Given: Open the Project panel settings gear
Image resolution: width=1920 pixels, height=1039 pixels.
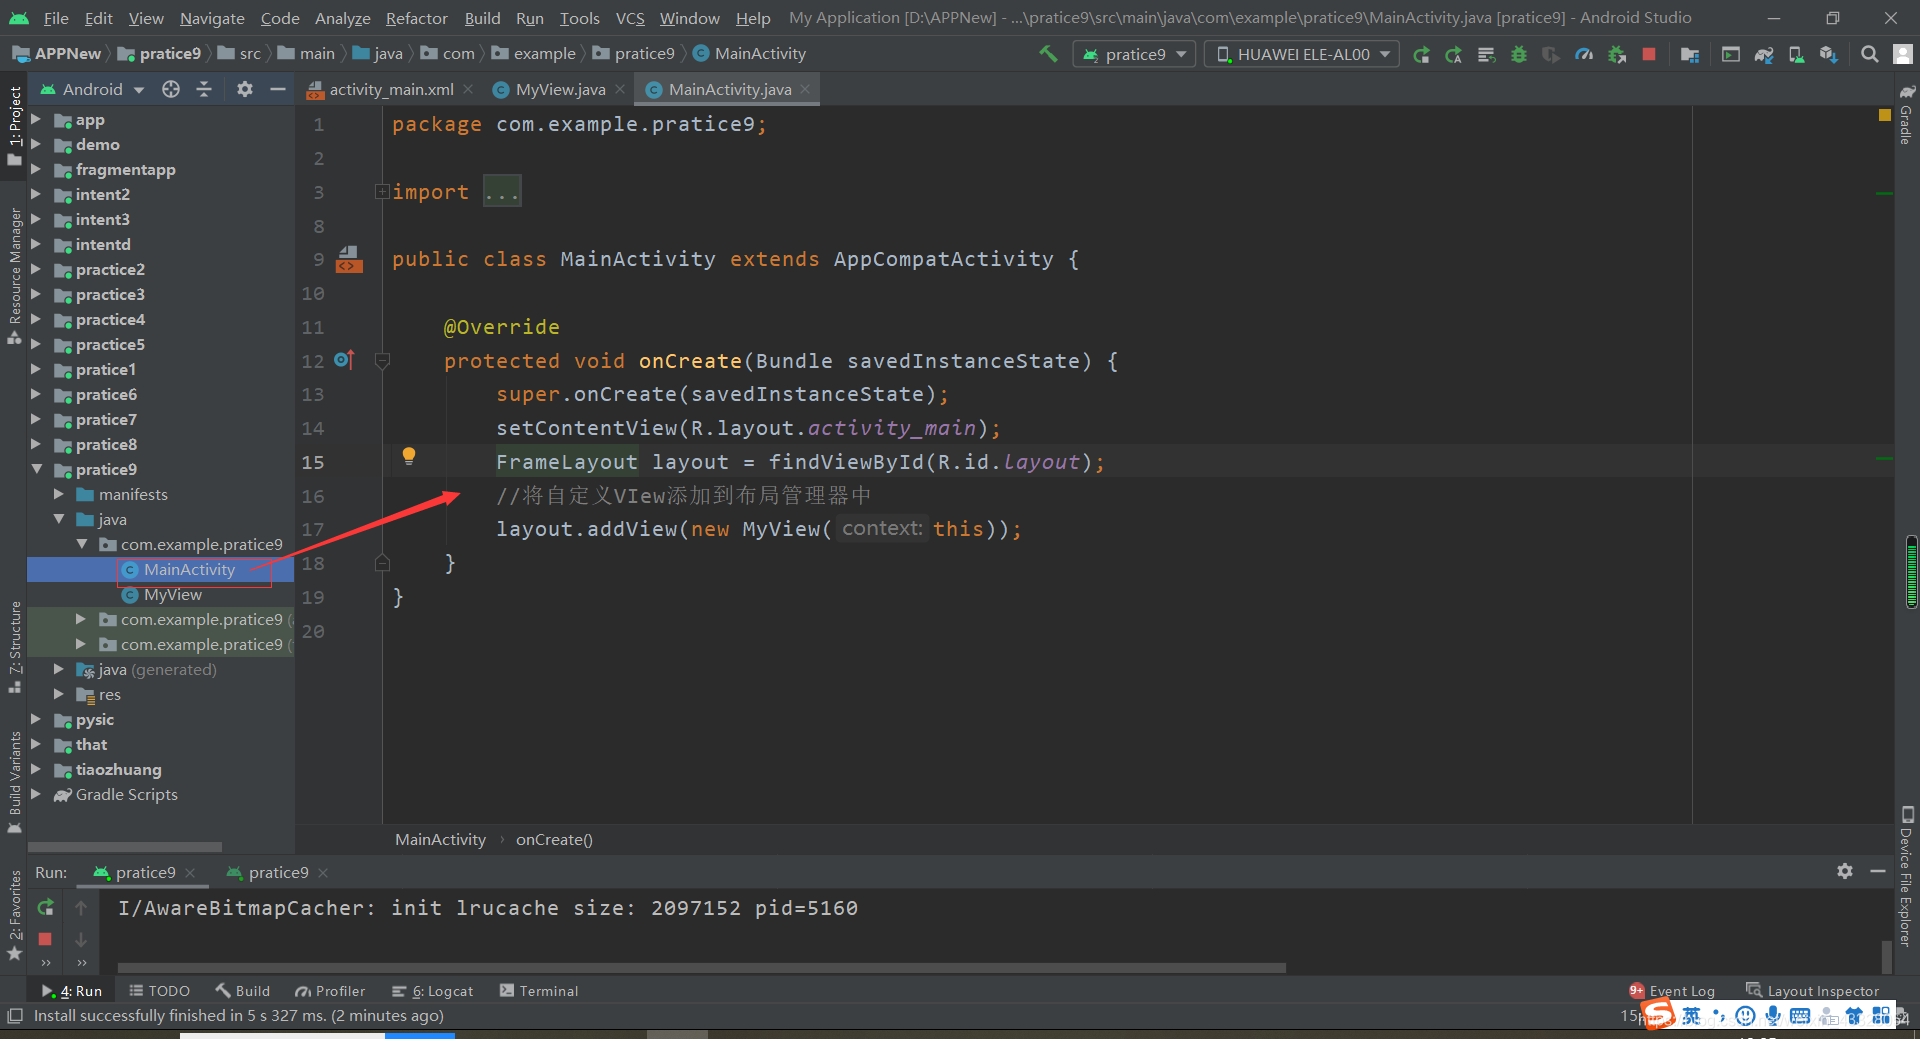Looking at the screenshot, I should [245, 89].
